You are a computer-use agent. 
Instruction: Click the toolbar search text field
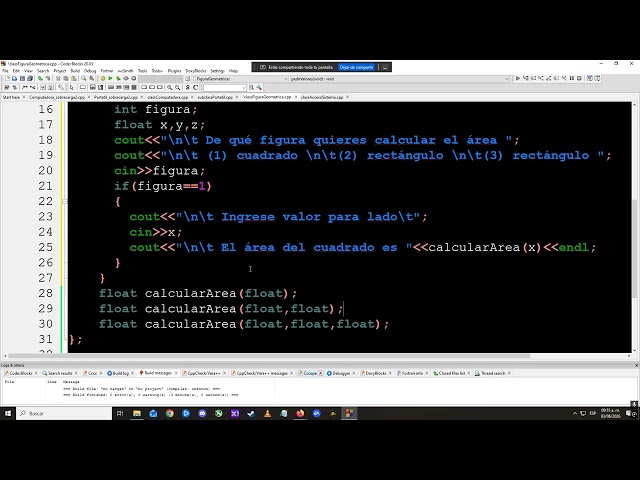(x=223, y=88)
